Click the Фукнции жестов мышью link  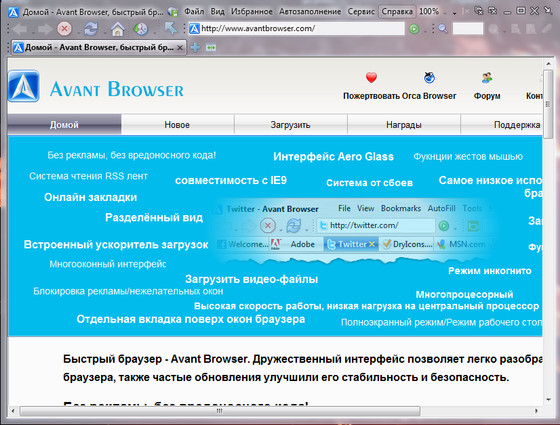[468, 156]
